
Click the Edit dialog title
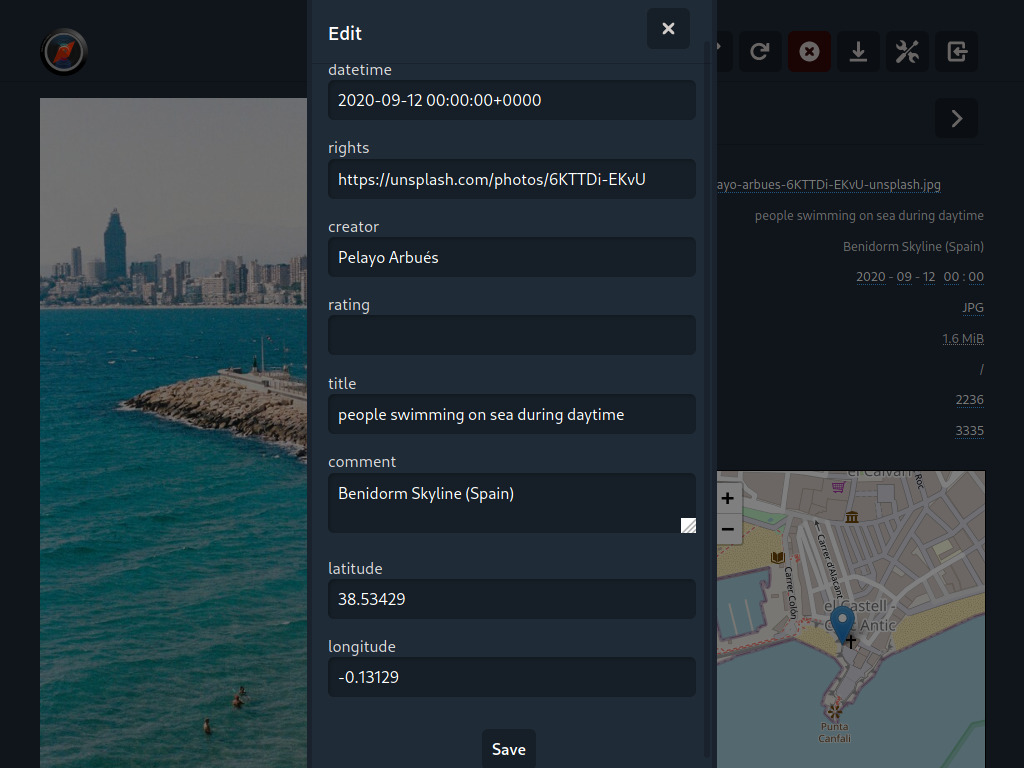pos(345,33)
